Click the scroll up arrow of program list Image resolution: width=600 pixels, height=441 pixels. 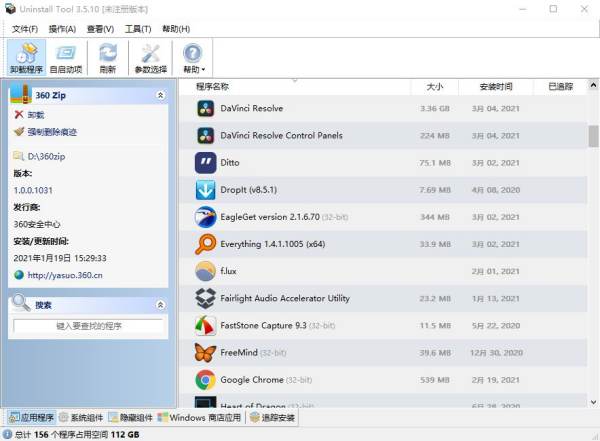pos(593,85)
